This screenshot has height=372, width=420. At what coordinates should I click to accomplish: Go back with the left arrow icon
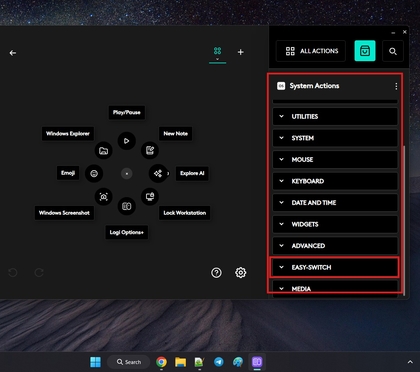[13, 53]
